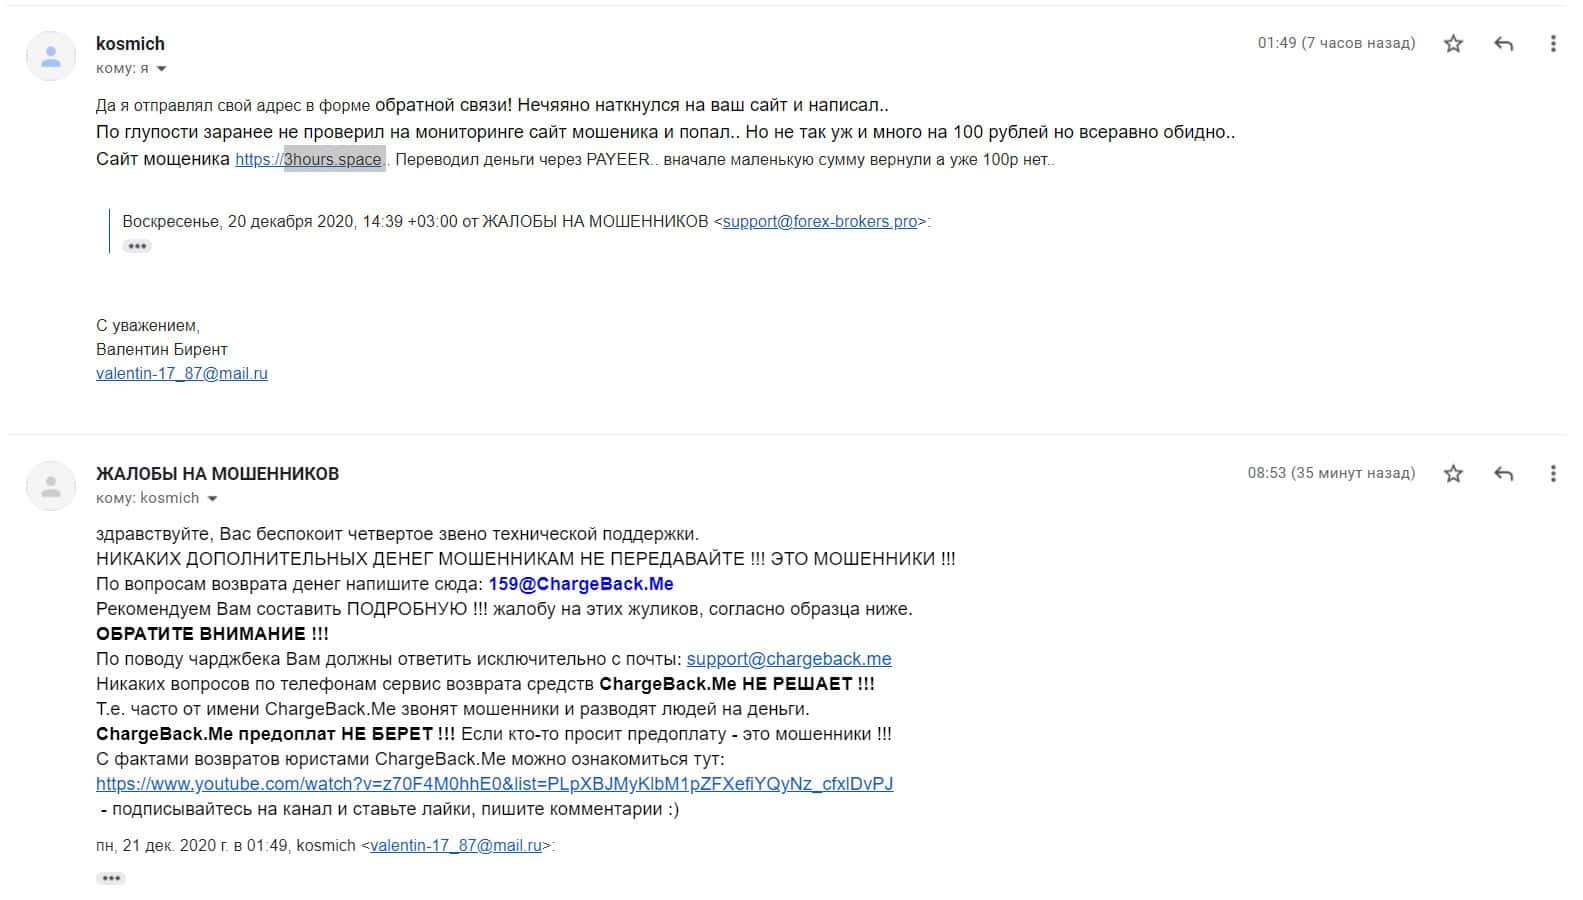Click valentin-17_87@mail.ru in the quoted header
The width and height of the screenshot is (1583, 900).
[456, 845]
